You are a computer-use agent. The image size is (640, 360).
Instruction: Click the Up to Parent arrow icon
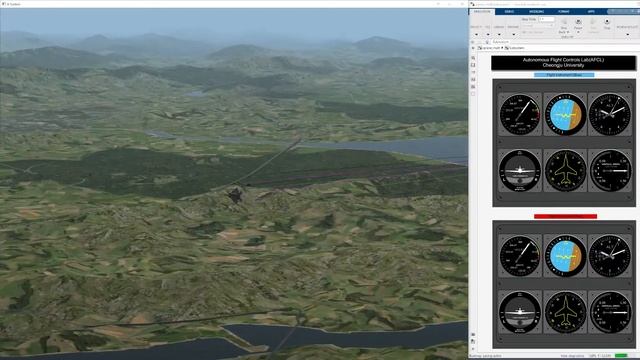(x=487, y=42)
